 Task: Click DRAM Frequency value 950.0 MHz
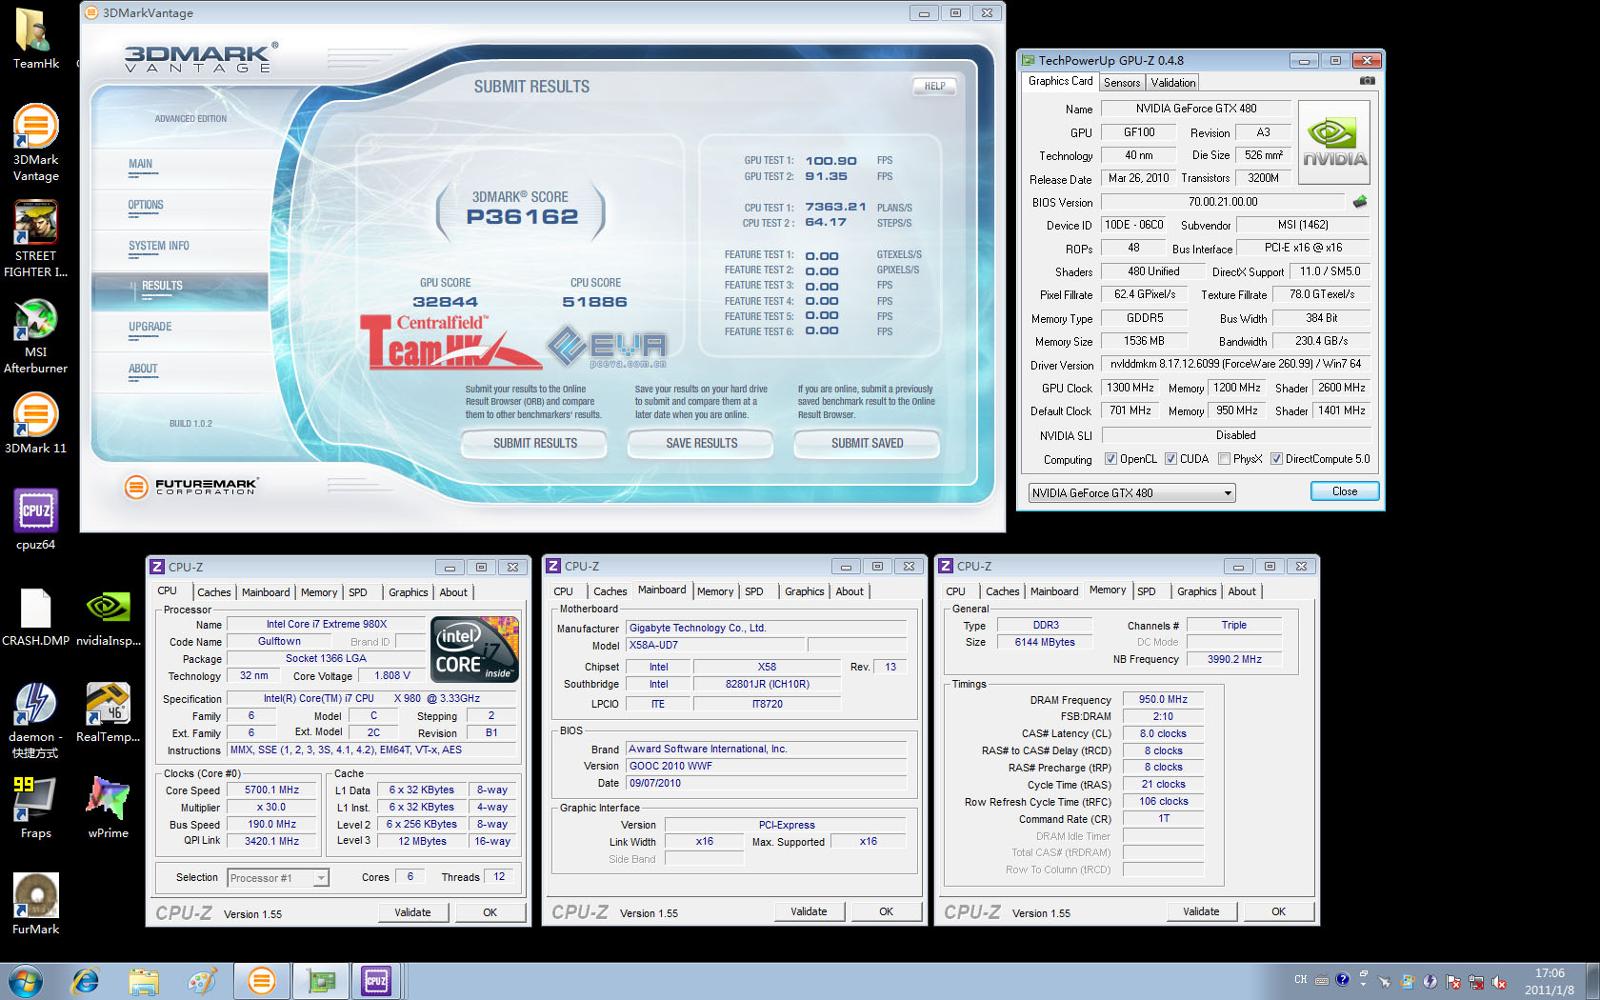(1163, 700)
